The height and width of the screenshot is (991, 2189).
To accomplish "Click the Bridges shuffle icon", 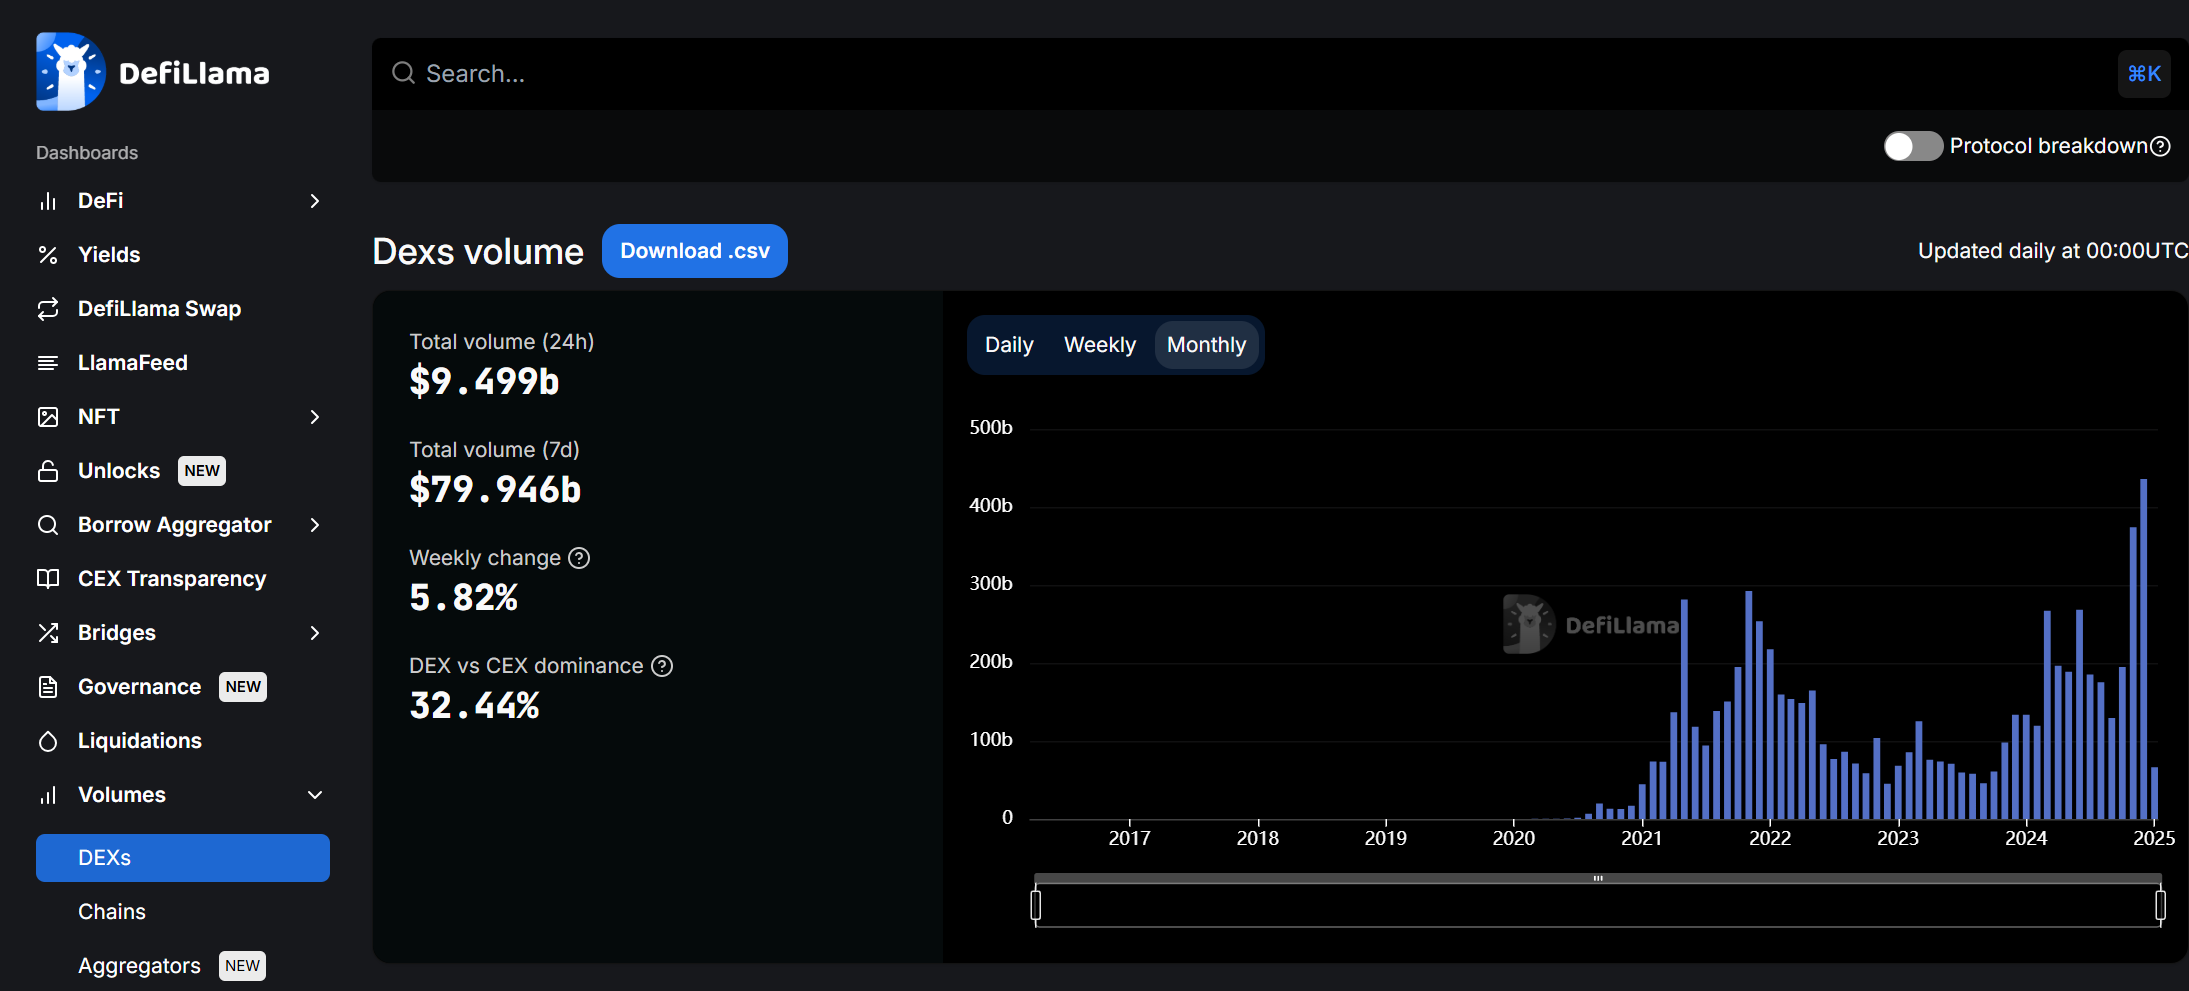I will (48, 633).
